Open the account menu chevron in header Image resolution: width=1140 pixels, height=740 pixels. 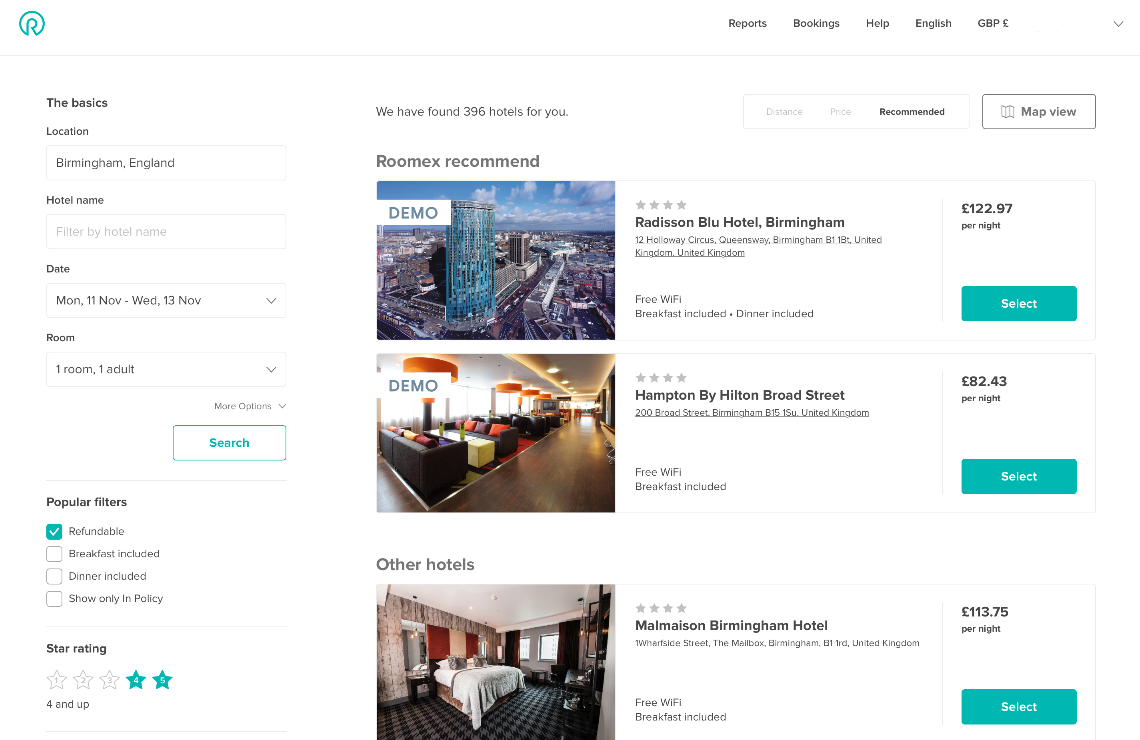coord(1118,24)
